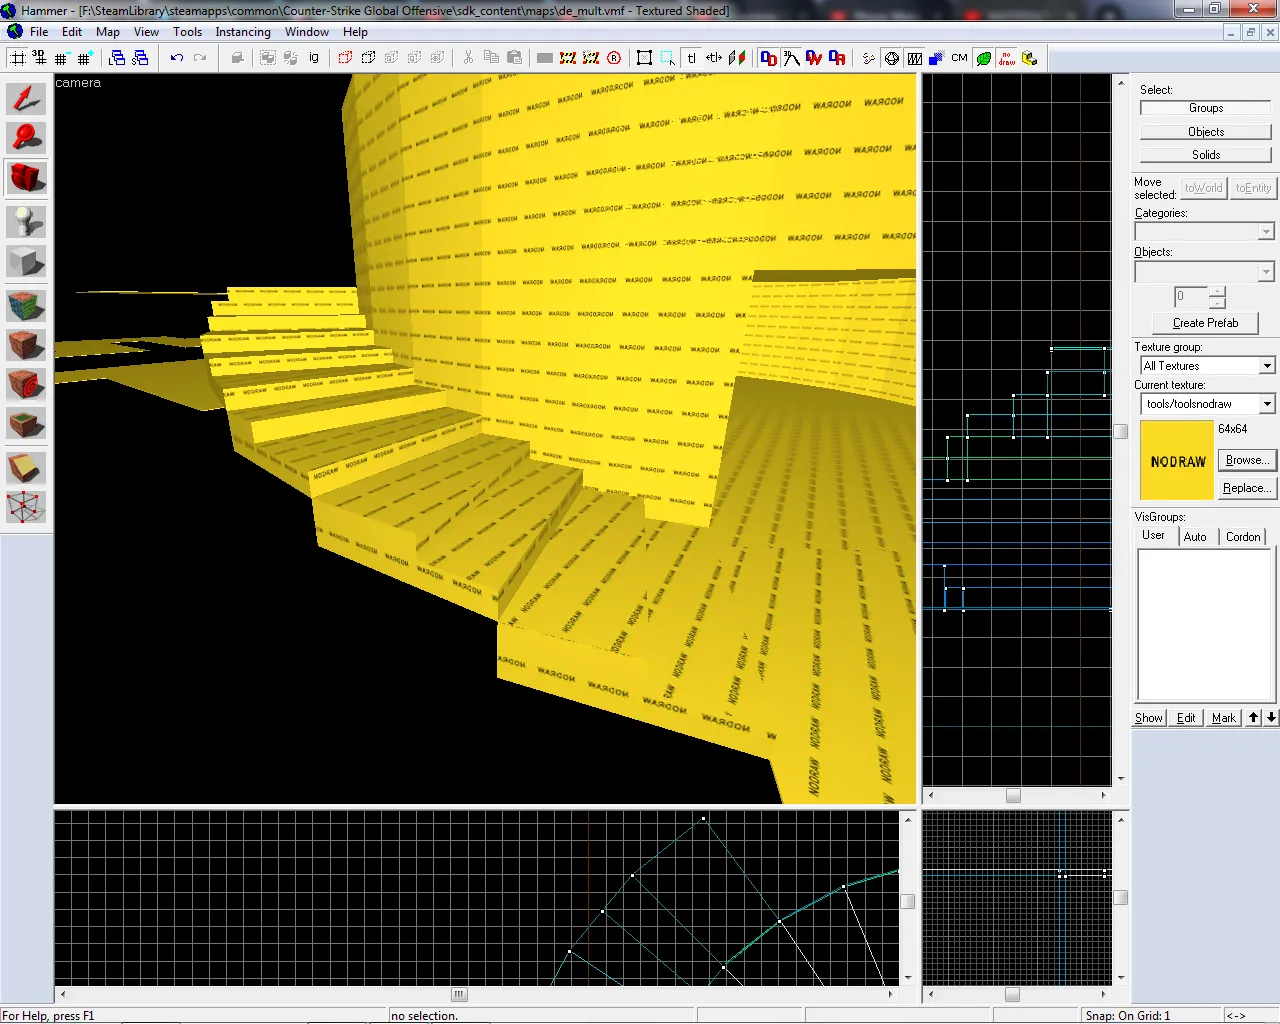This screenshot has height=1024, width=1280.
Task: Select the Selection (arrow) tool
Action: (26, 98)
